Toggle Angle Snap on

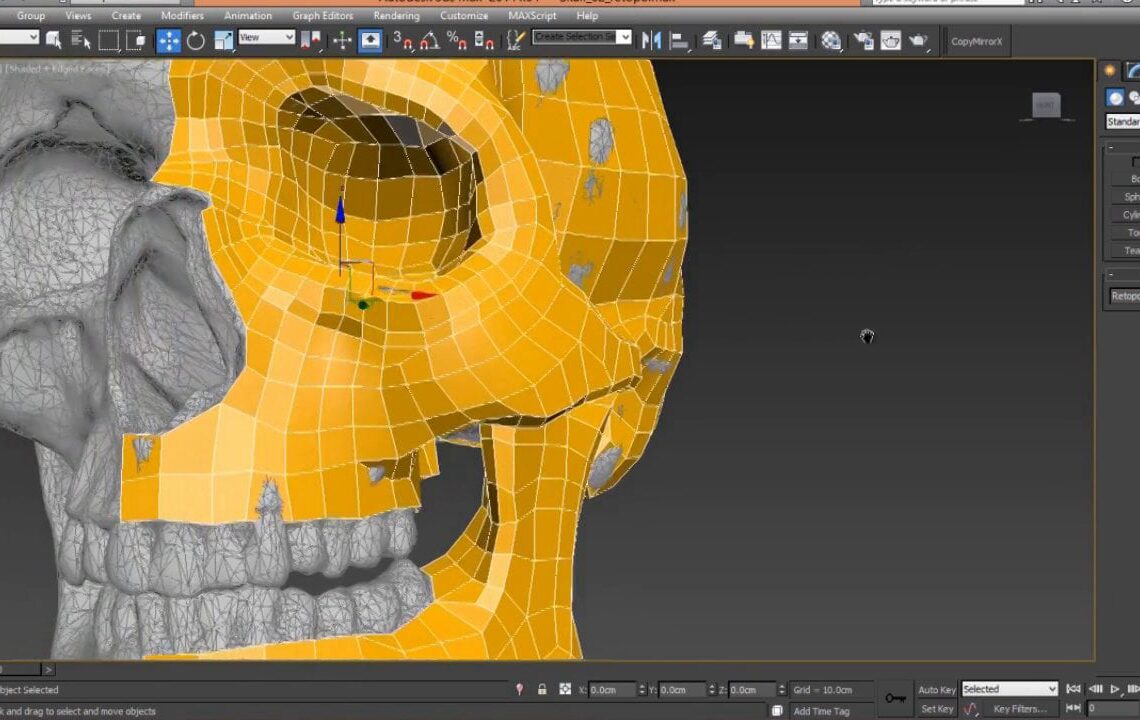pyautogui.click(x=429, y=41)
